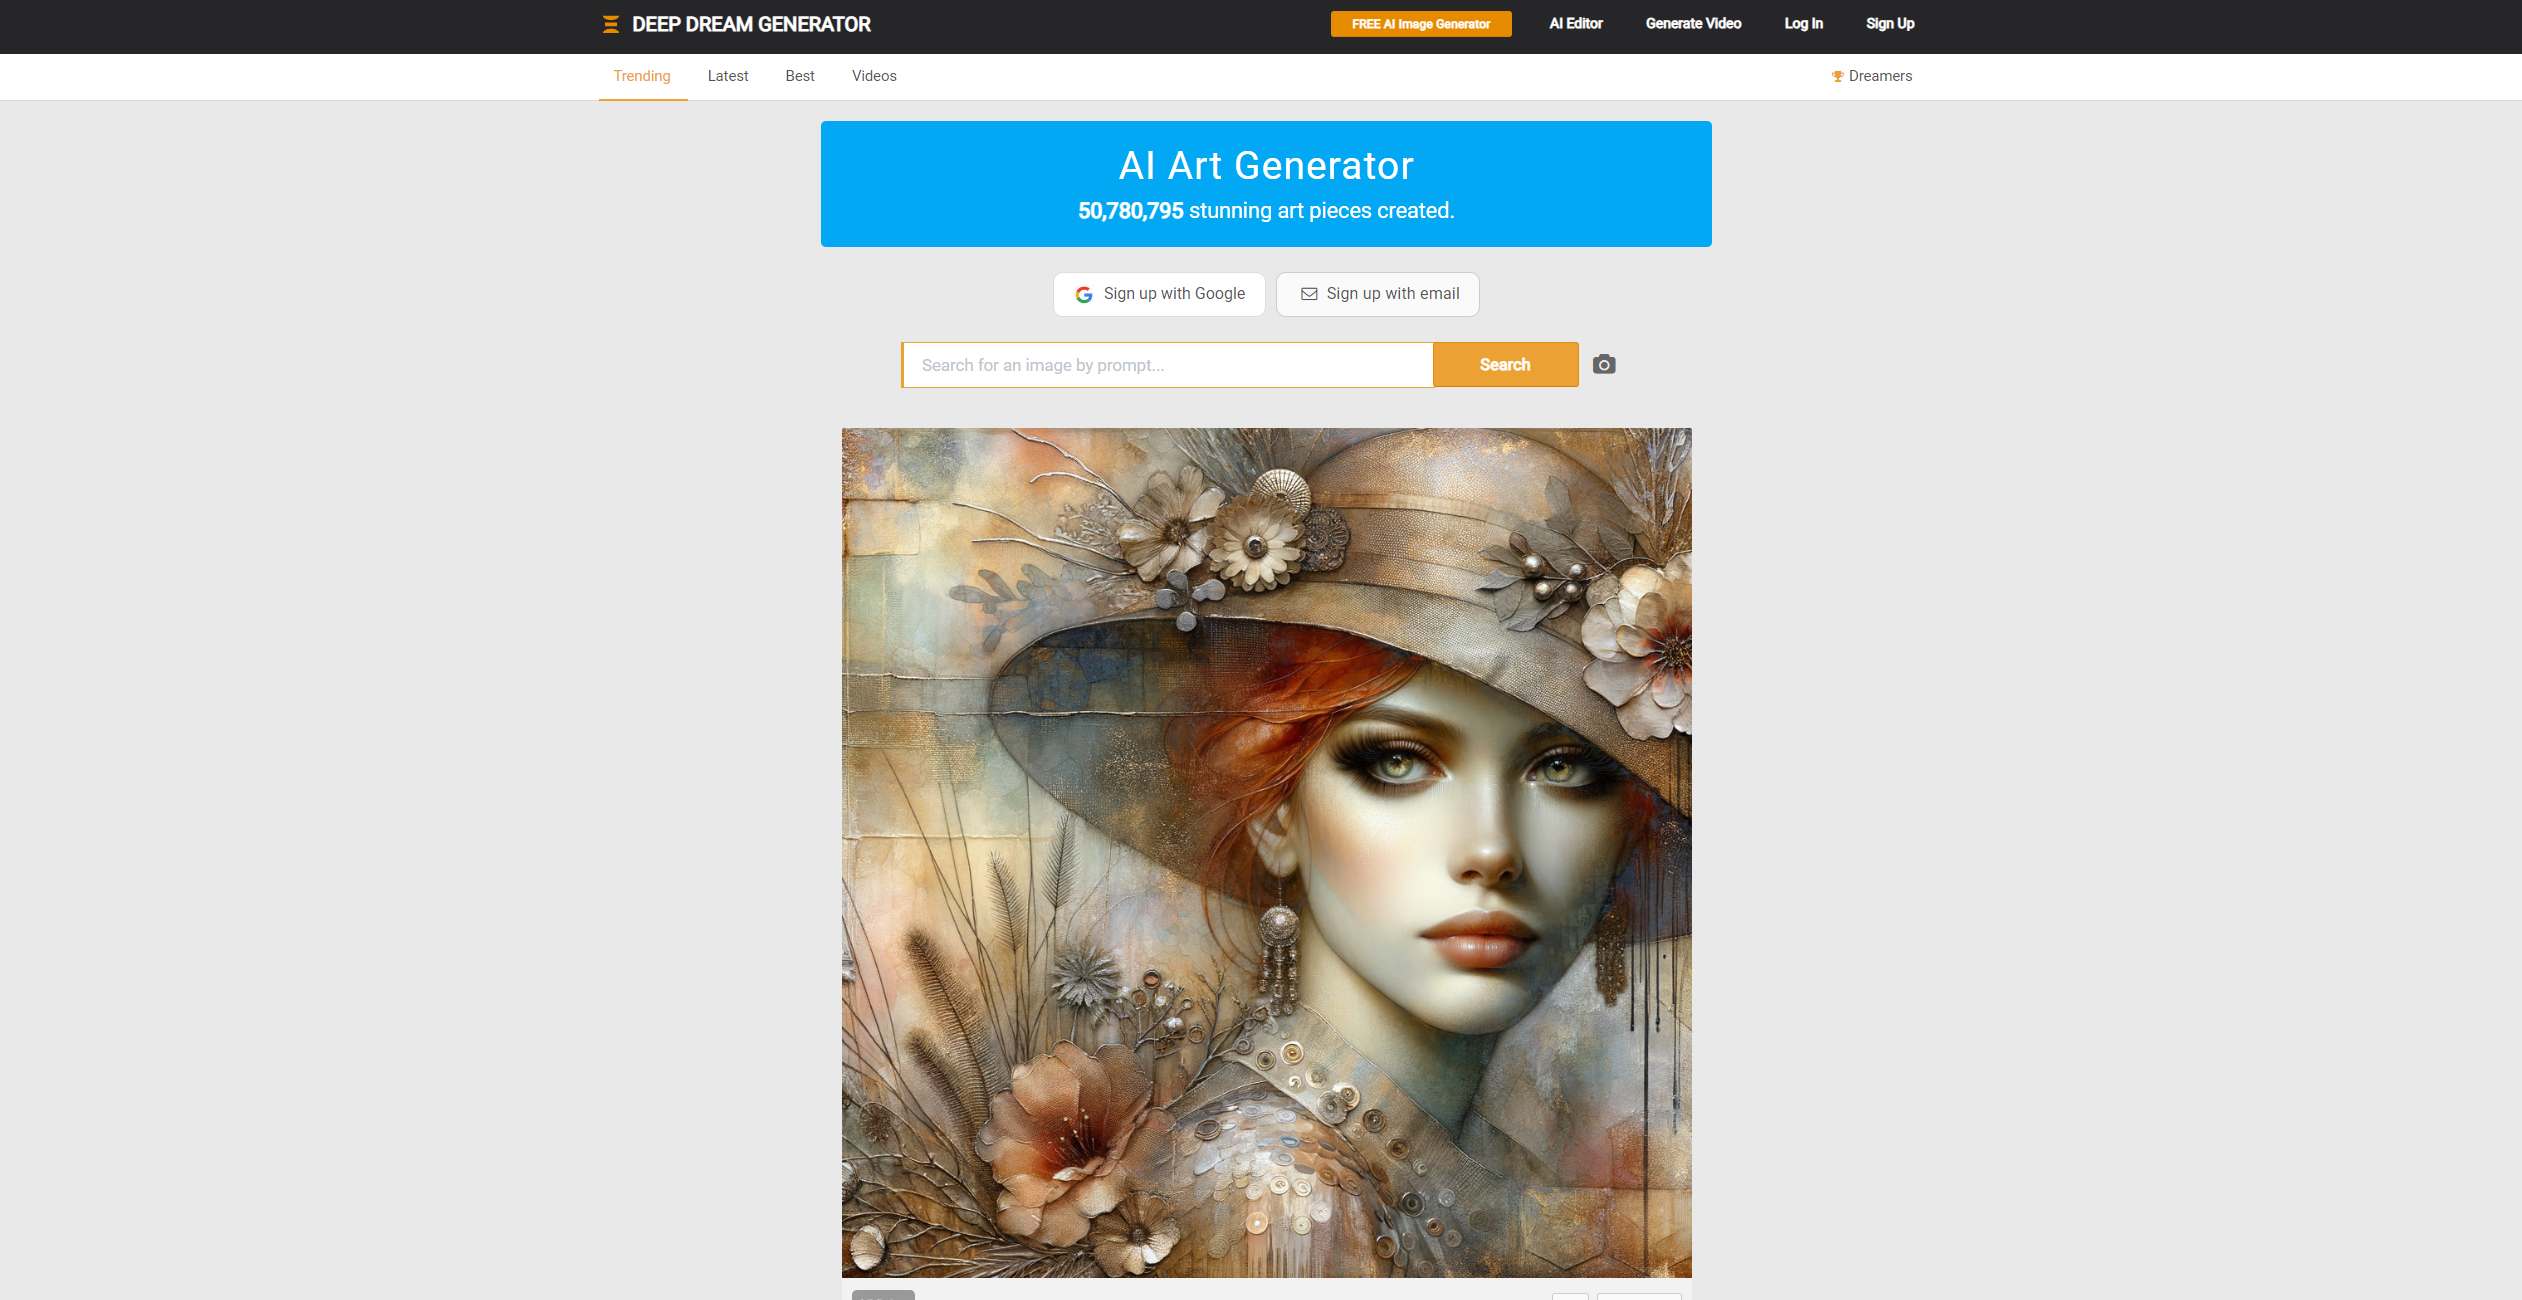The width and height of the screenshot is (2522, 1300).
Task: Open the Sign Up page
Action: tap(1889, 23)
